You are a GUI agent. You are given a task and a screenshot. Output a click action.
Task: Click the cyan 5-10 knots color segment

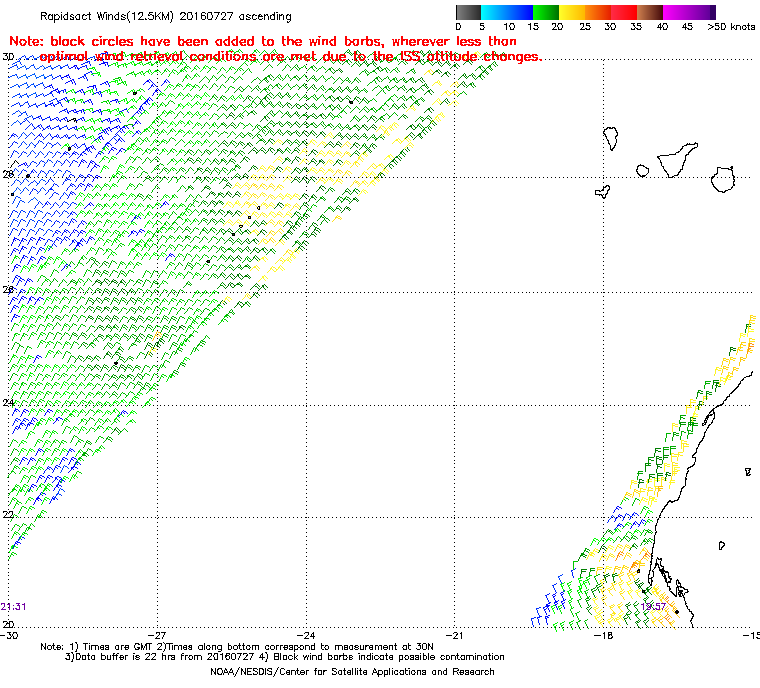pos(494,12)
